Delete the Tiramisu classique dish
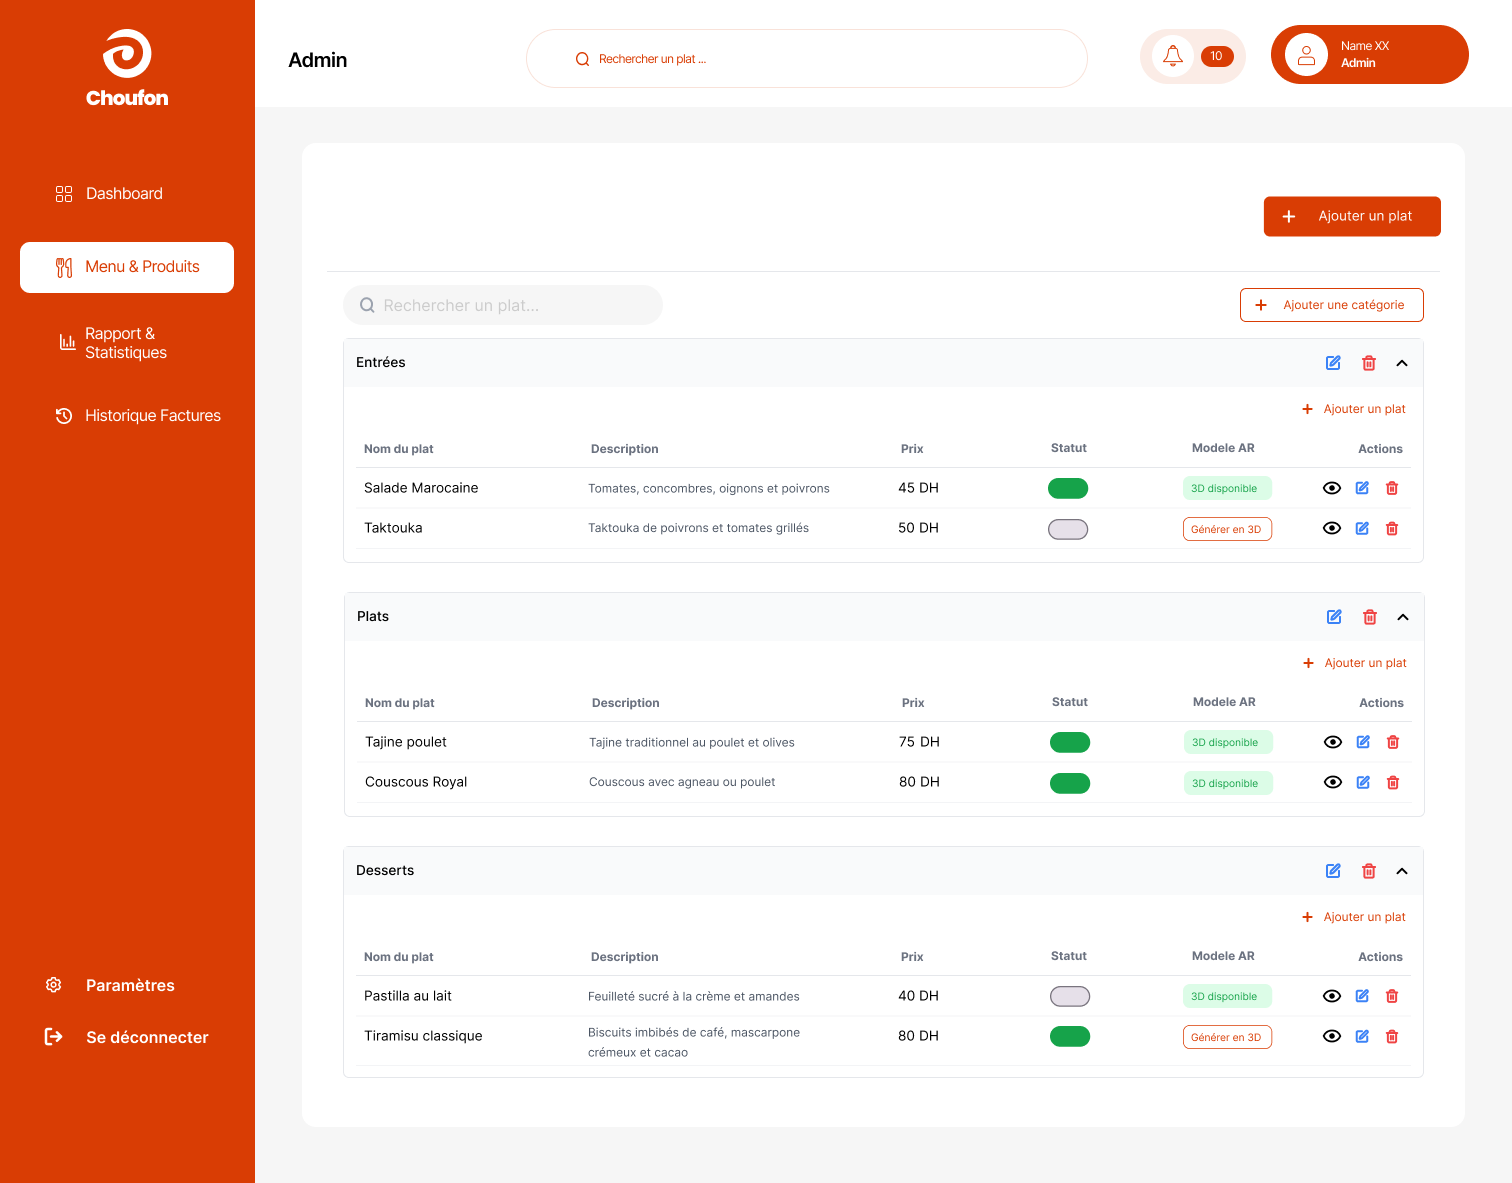Image resolution: width=1512 pixels, height=1183 pixels. [1392, 1036]
